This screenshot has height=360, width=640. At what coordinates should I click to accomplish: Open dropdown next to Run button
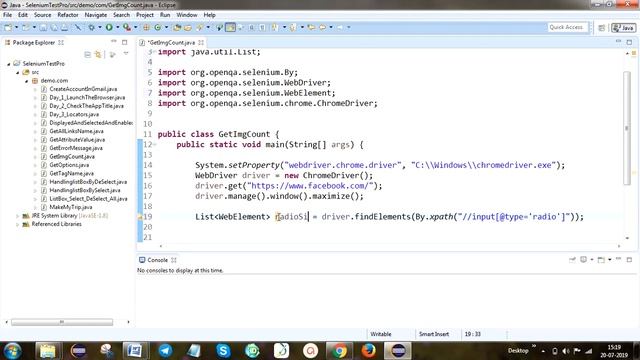118,27
